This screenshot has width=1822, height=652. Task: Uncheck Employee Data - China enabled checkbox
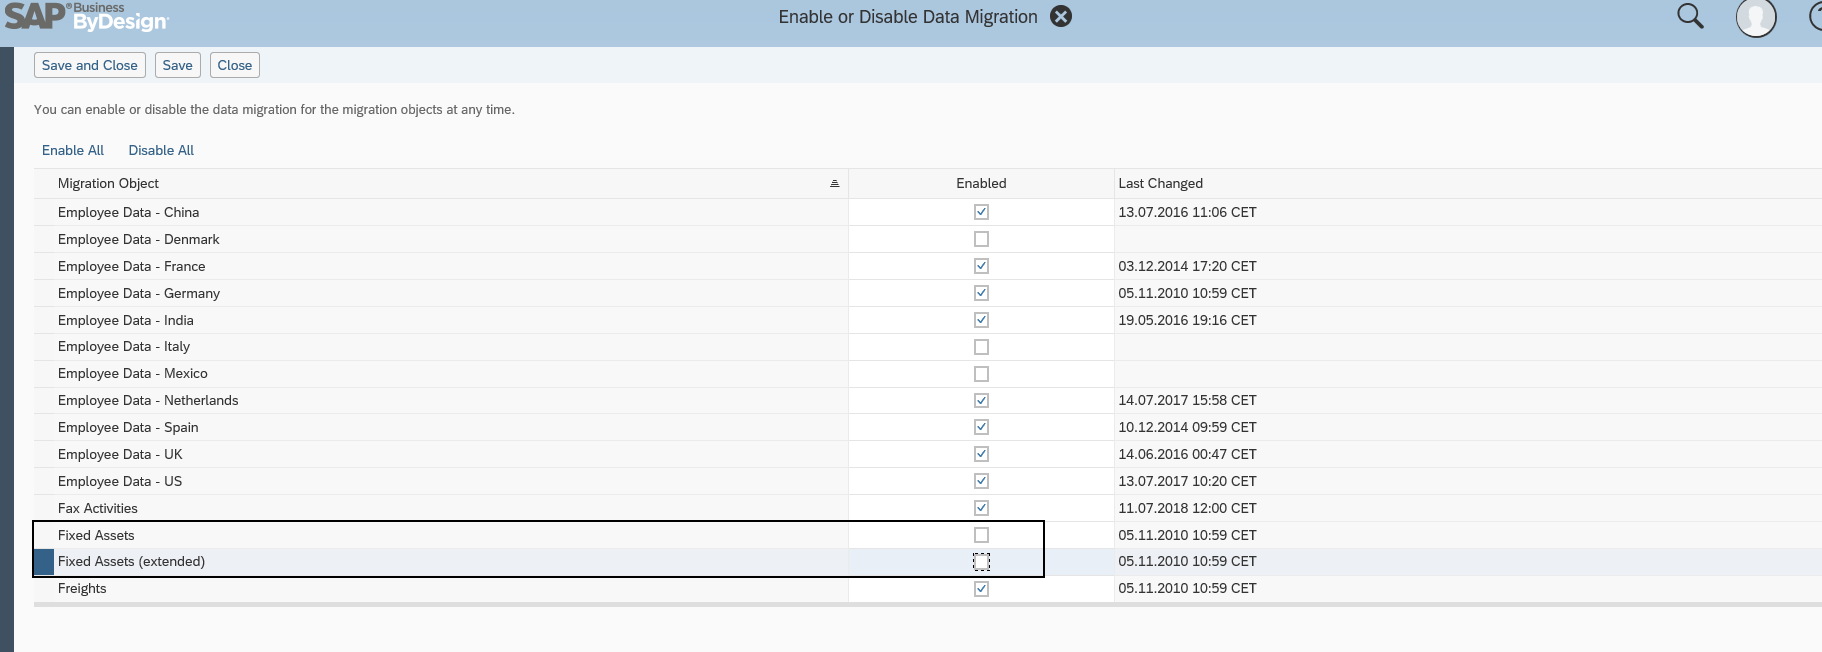(x=981, y=212)
